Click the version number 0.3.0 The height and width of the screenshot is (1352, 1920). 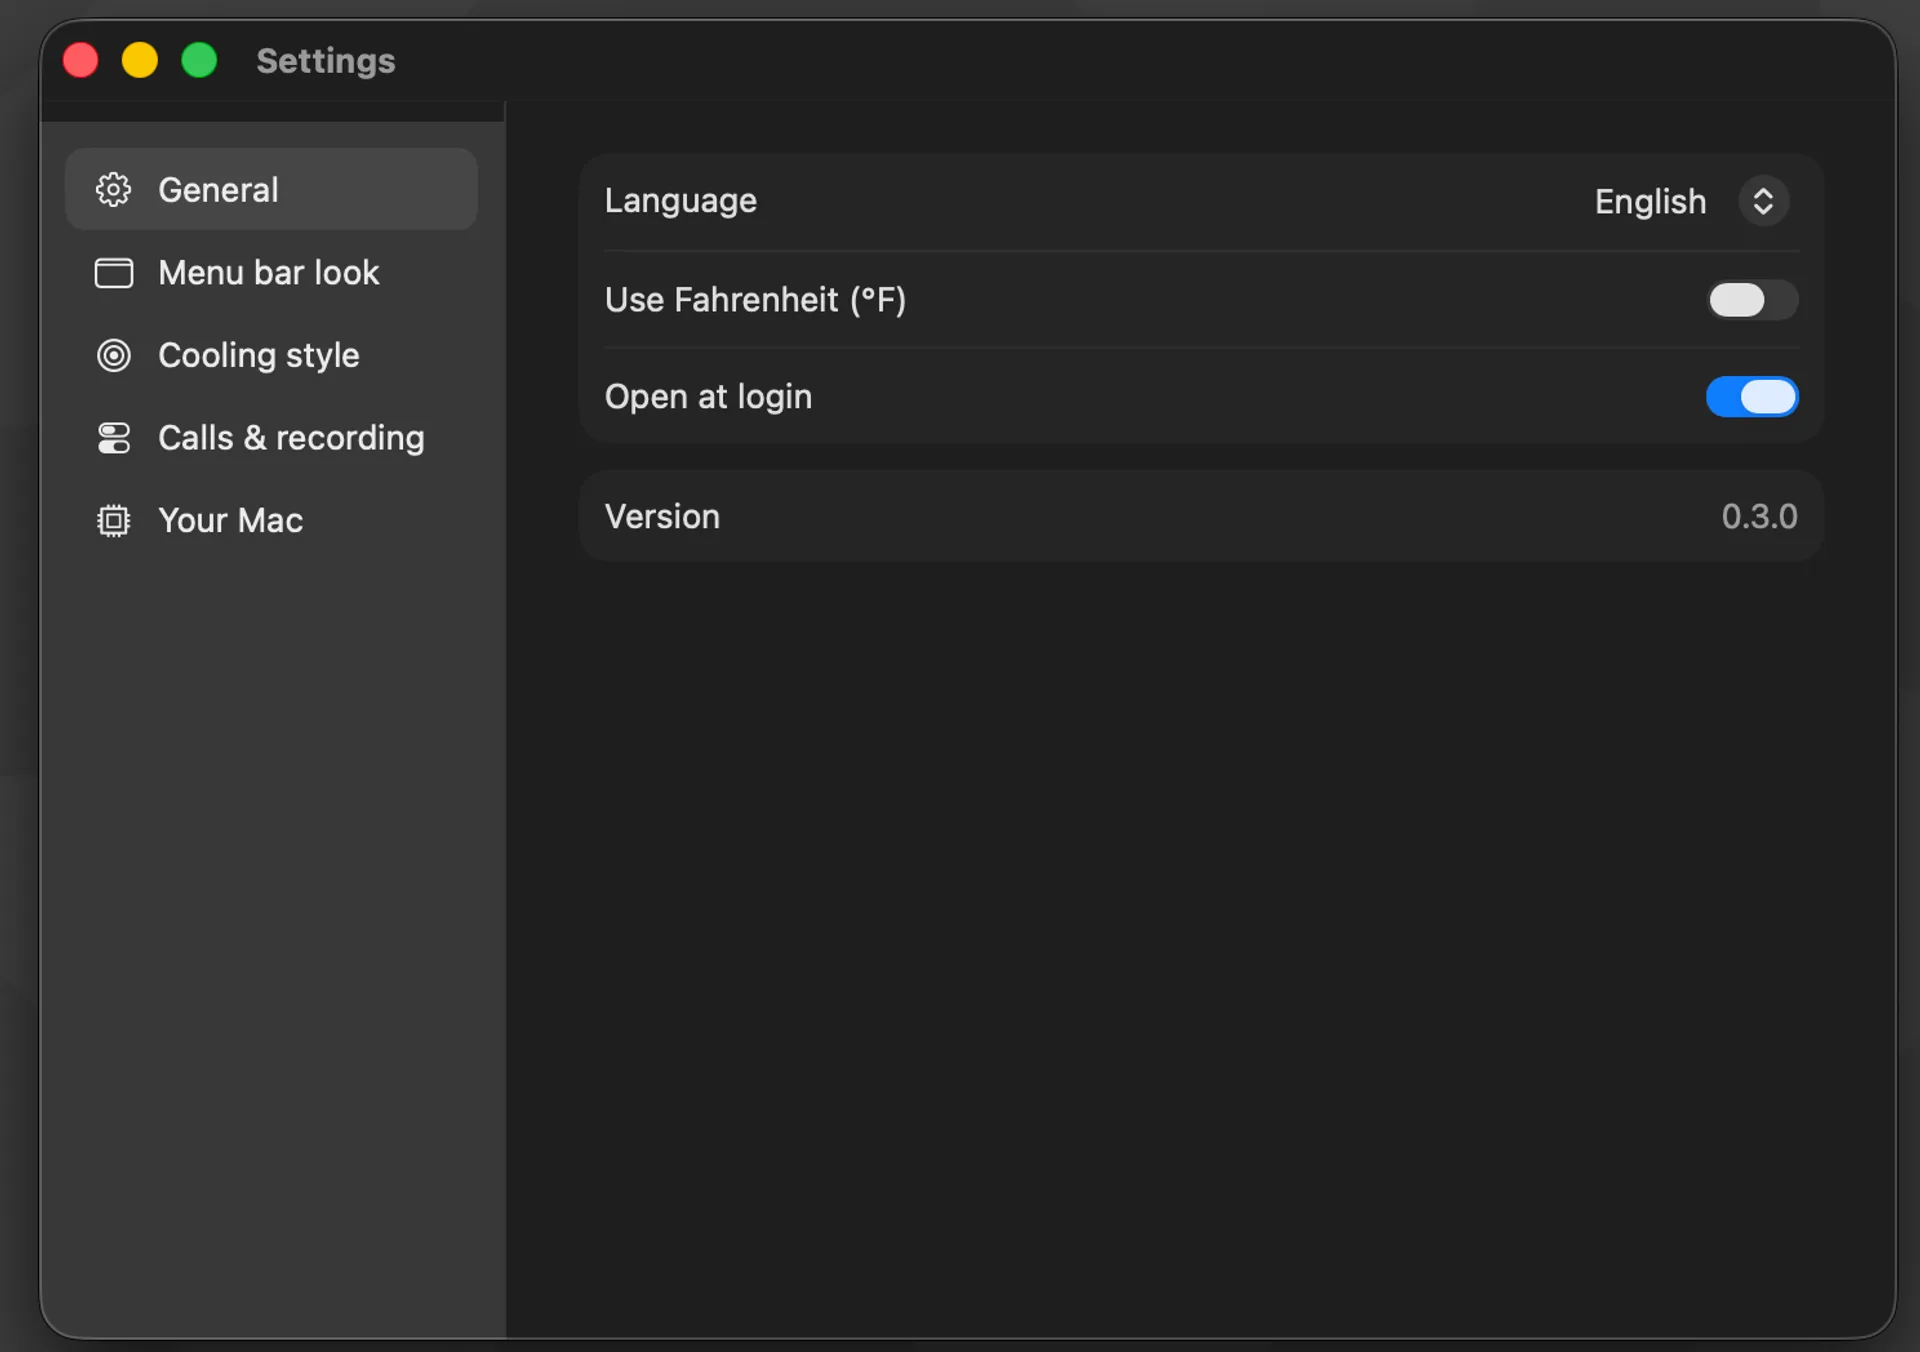pyautogui.click(x=1759, y=517)
